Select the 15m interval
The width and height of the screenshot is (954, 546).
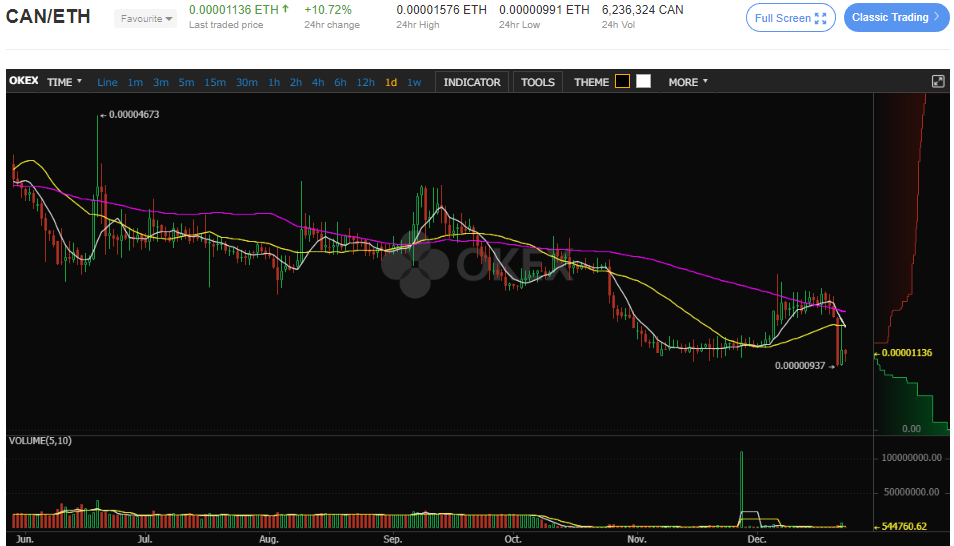point(215,82)
